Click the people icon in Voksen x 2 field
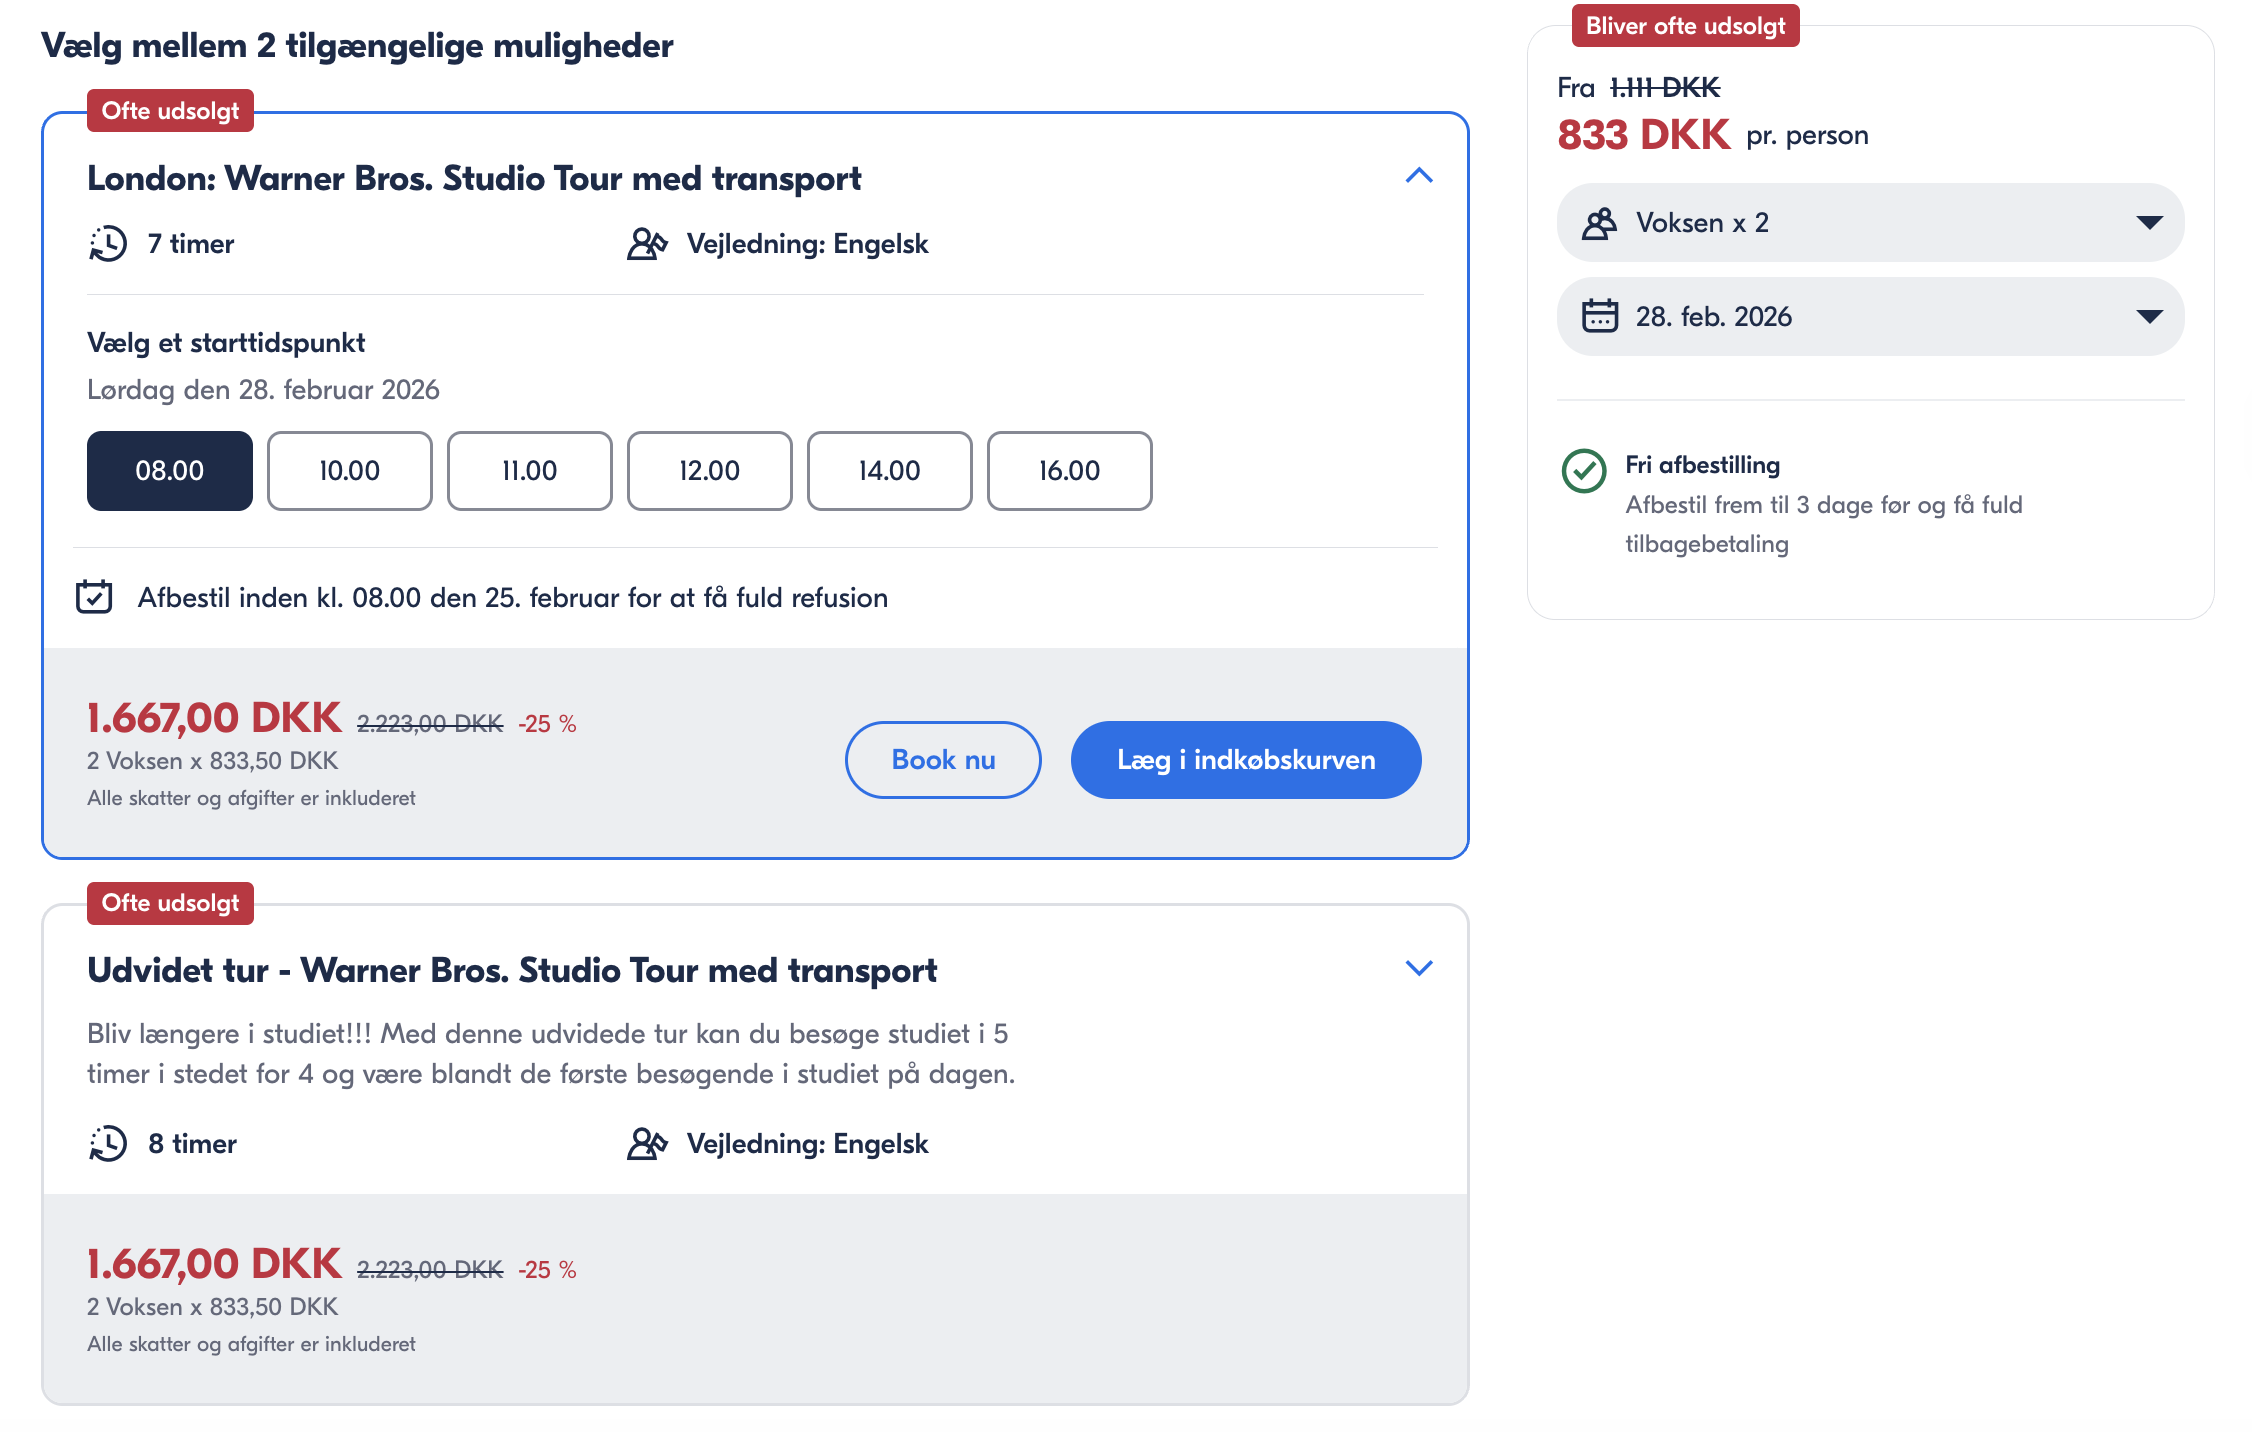 coord(1599,223)
